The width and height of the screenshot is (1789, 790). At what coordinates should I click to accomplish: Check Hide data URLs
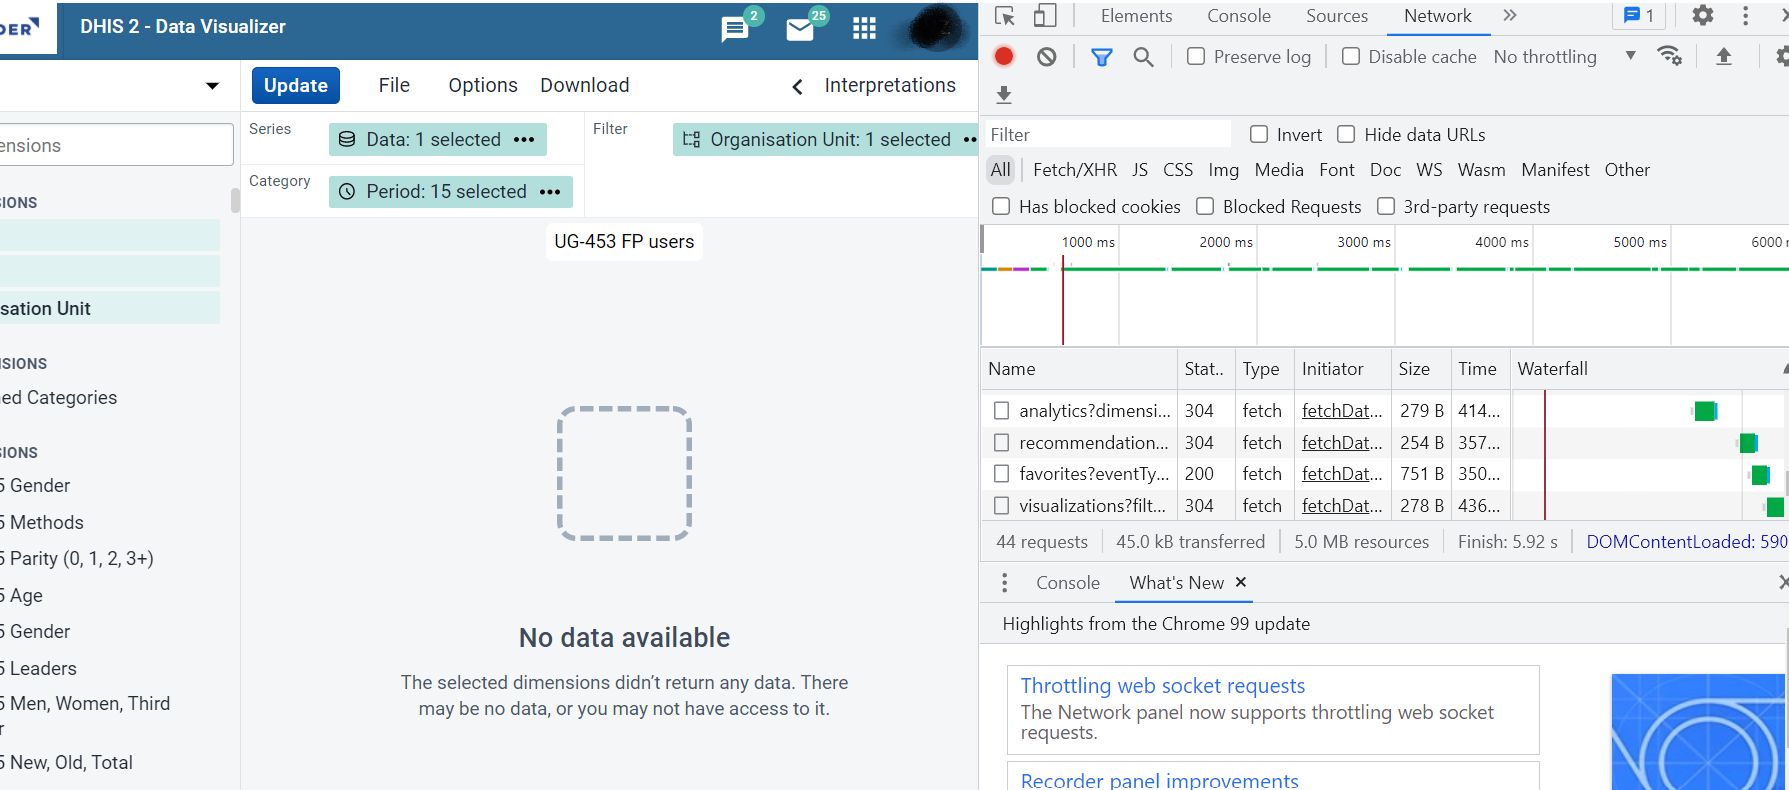click(x=1347, y=134)
